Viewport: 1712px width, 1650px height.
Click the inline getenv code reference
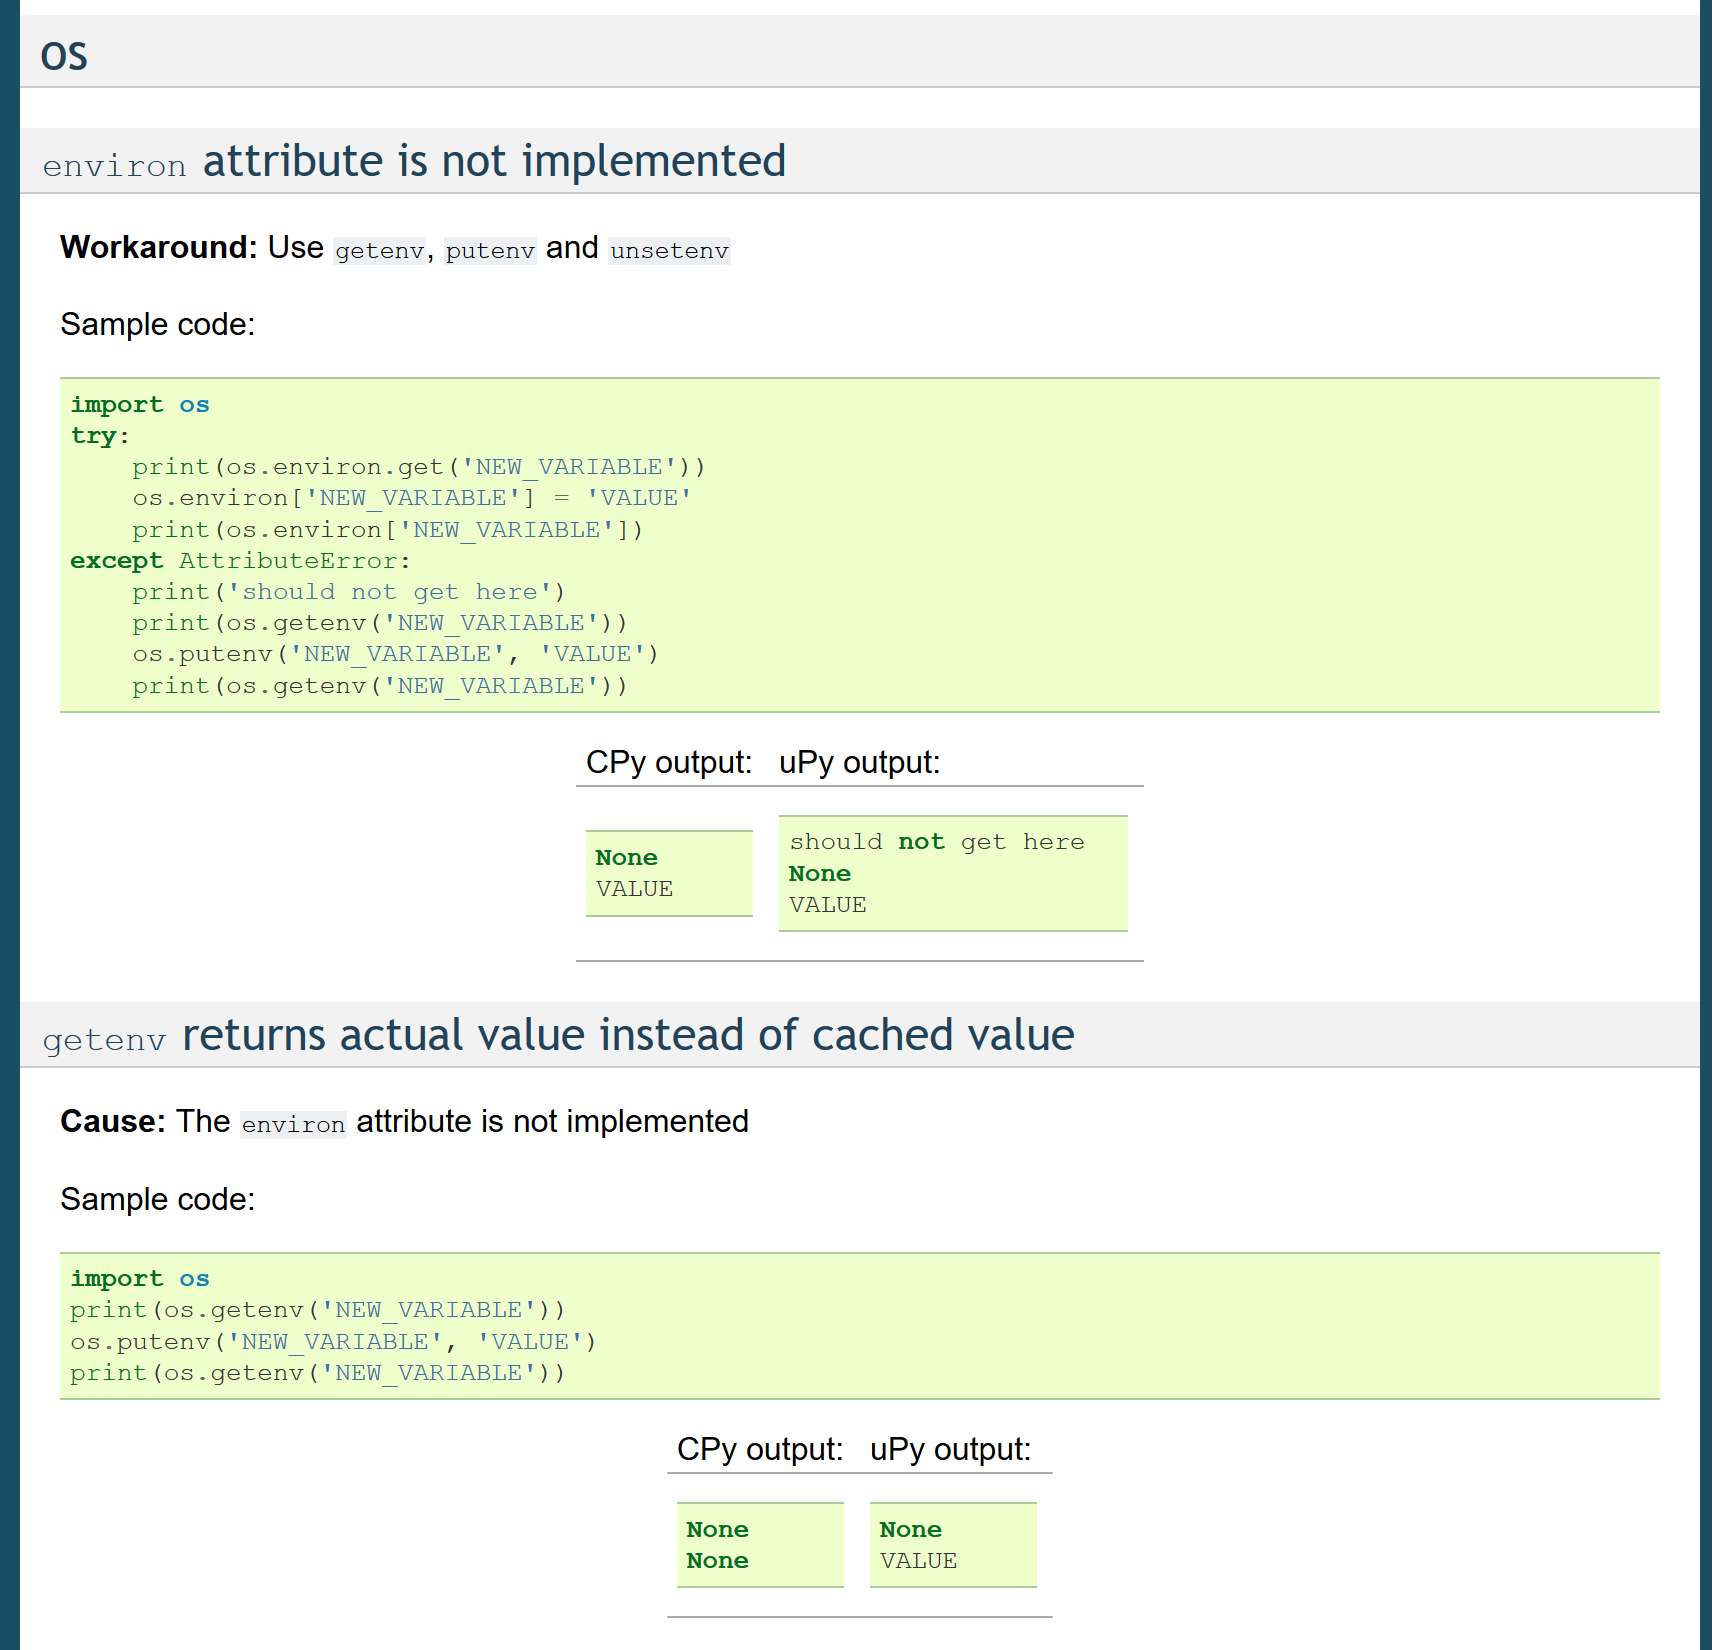point(377,250)
